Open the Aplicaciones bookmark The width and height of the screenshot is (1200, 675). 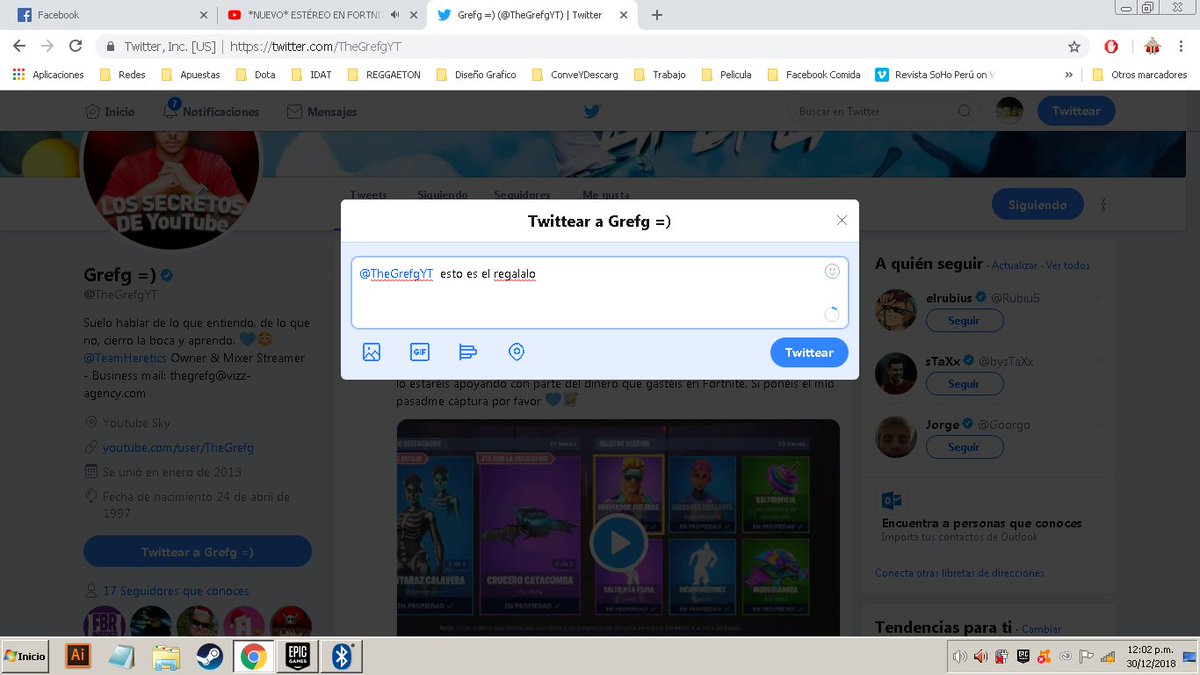coord(49,74)
